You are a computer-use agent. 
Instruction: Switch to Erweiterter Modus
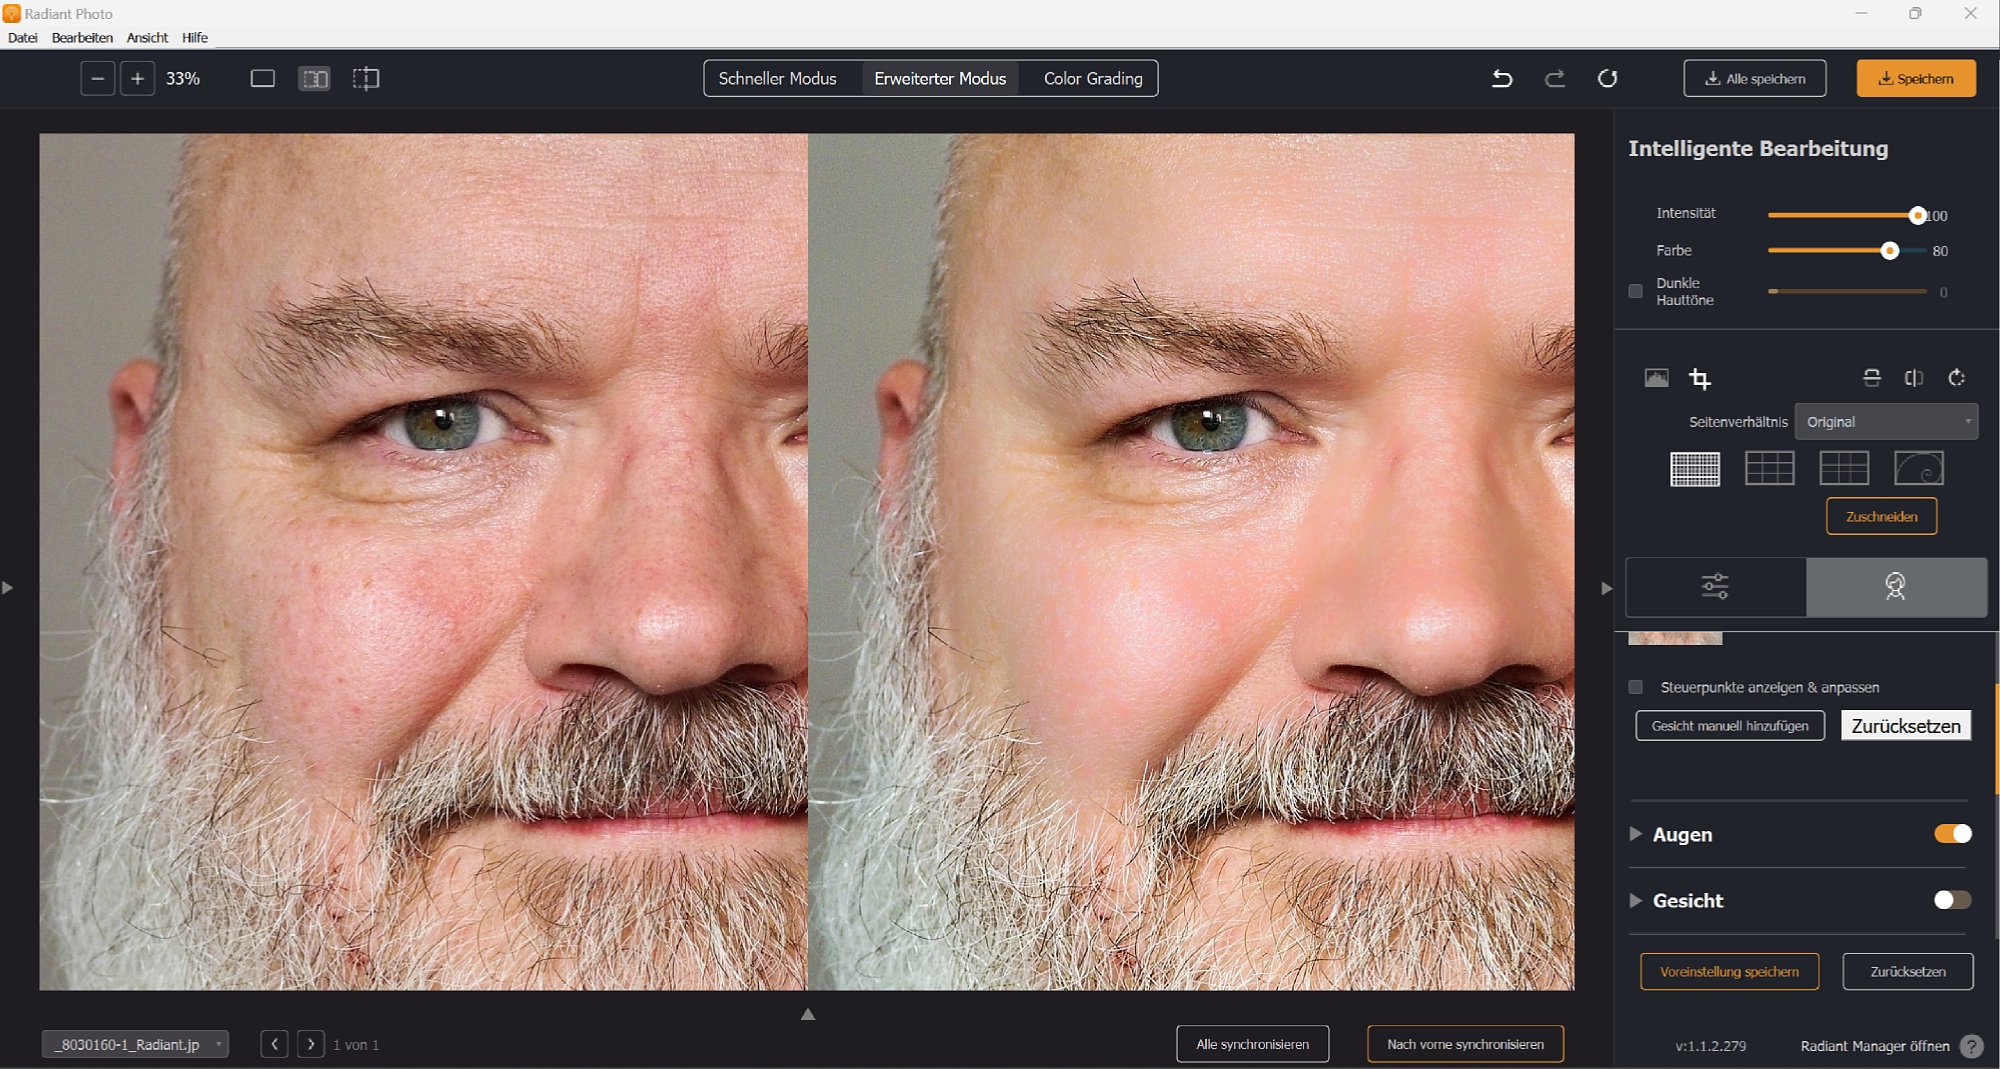click(x=940, y=78)
